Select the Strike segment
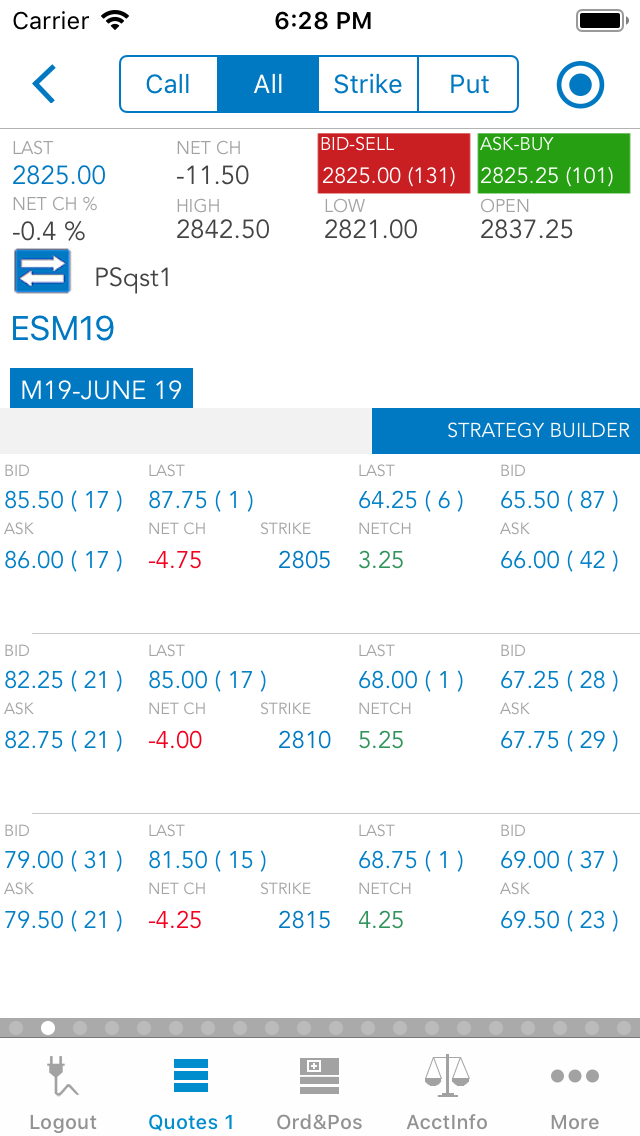 [368, 84]
